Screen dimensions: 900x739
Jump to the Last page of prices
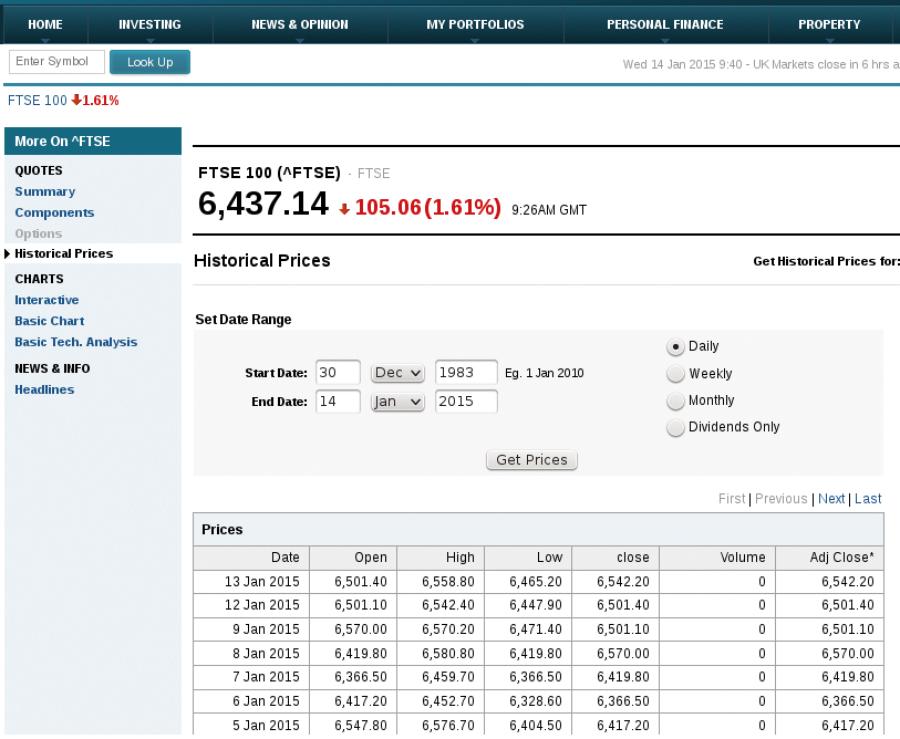(868, 499)
